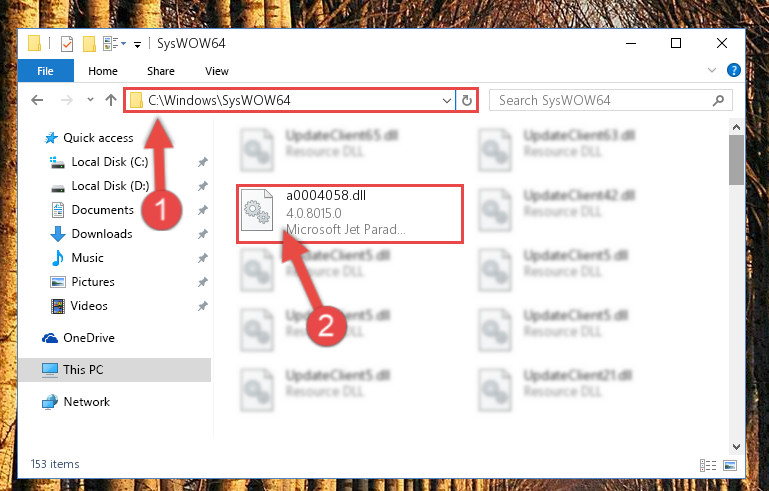The image size is (769, 491).
Task: Open the Help question mark icon
Action: click(734, 71)
